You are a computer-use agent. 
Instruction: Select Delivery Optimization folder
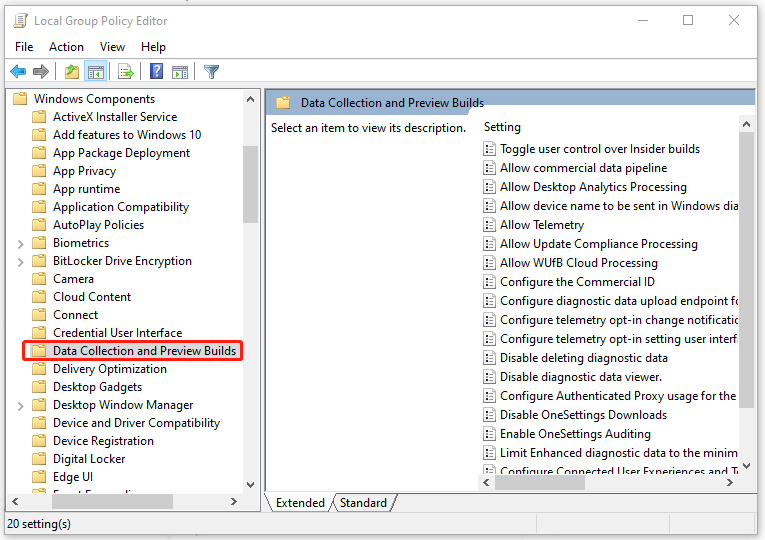pyautogui.click(x=110, y=369)
